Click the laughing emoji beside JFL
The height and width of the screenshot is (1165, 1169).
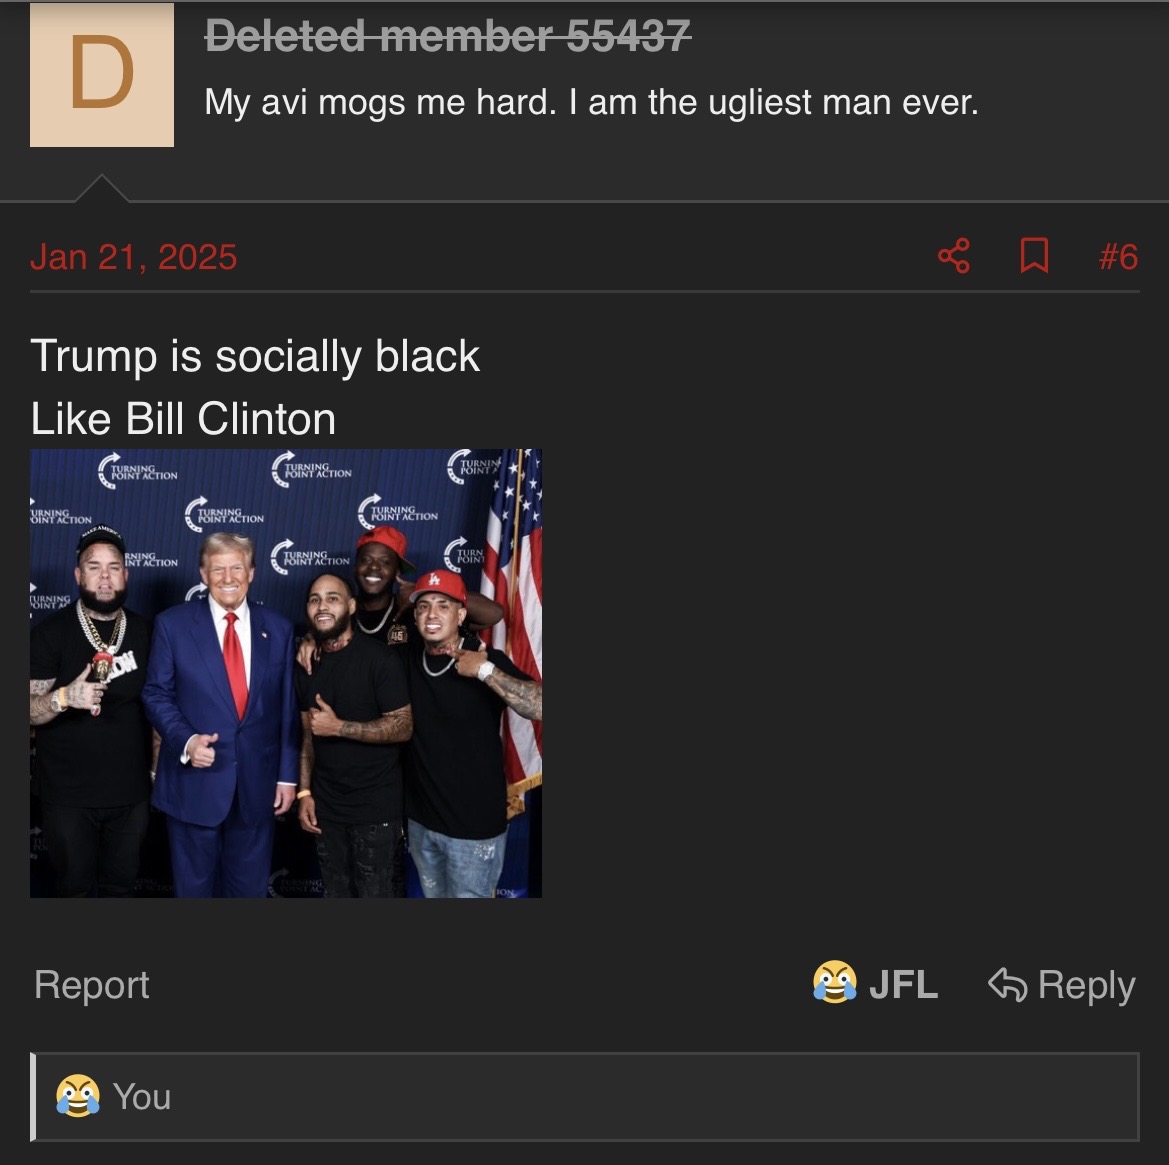coord(834,982)
